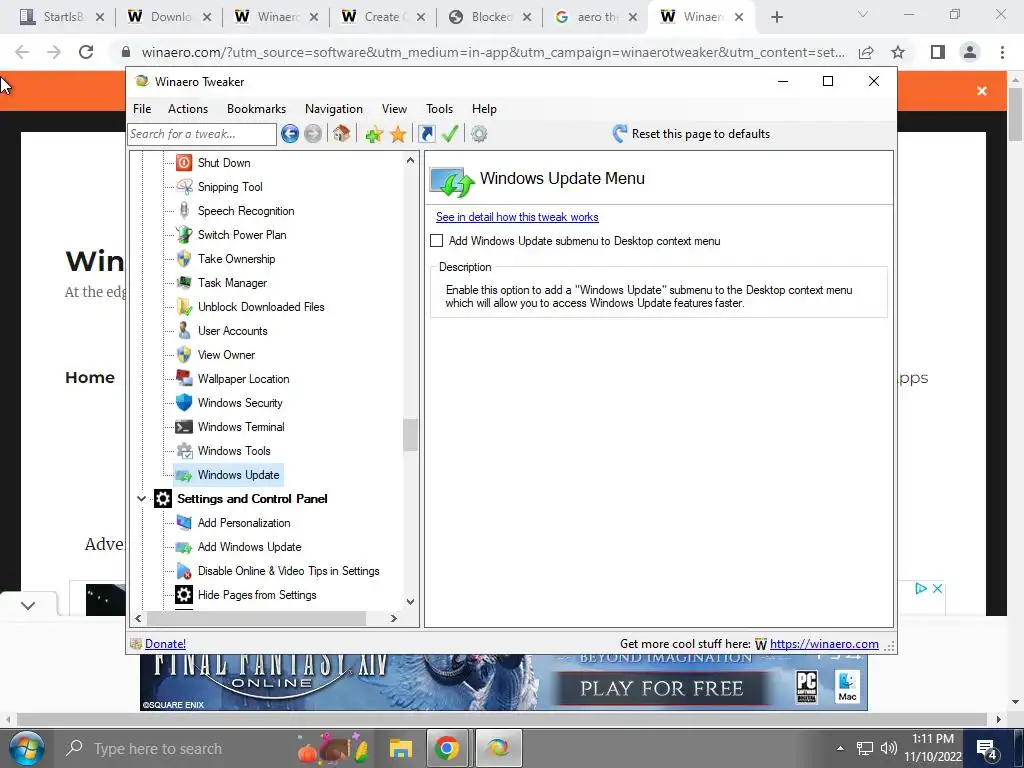This screenshot has width=1024, height=768.
Task: Open the View menu
Action: pyautogui.click(x=394, y=108)
